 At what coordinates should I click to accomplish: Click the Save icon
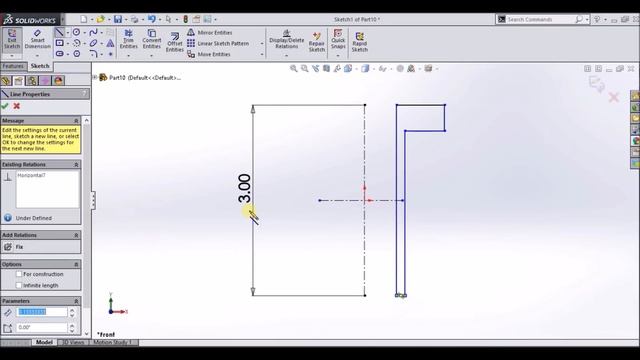[x=118, y=19]
